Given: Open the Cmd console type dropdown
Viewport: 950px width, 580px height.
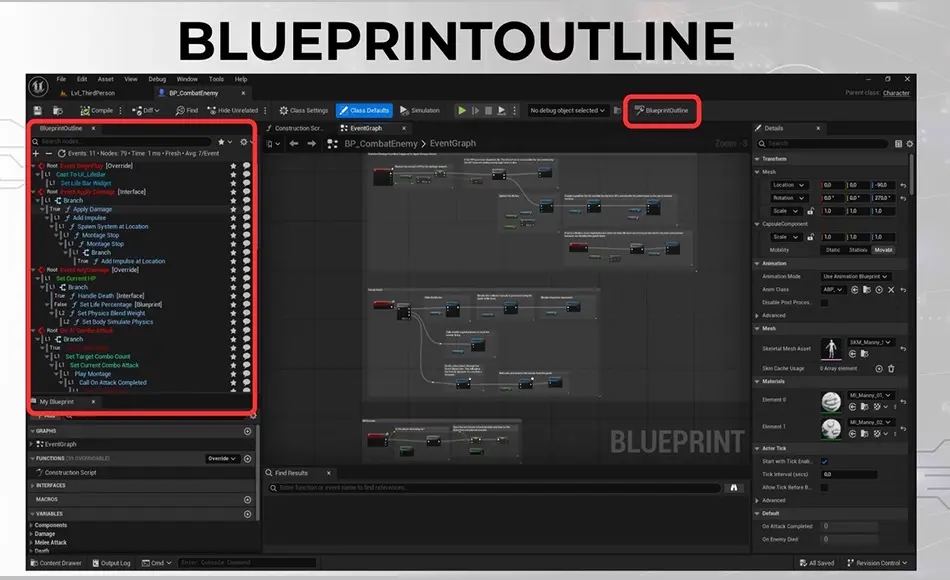Looking at the screenshot, I should click(x=156, y=563).
